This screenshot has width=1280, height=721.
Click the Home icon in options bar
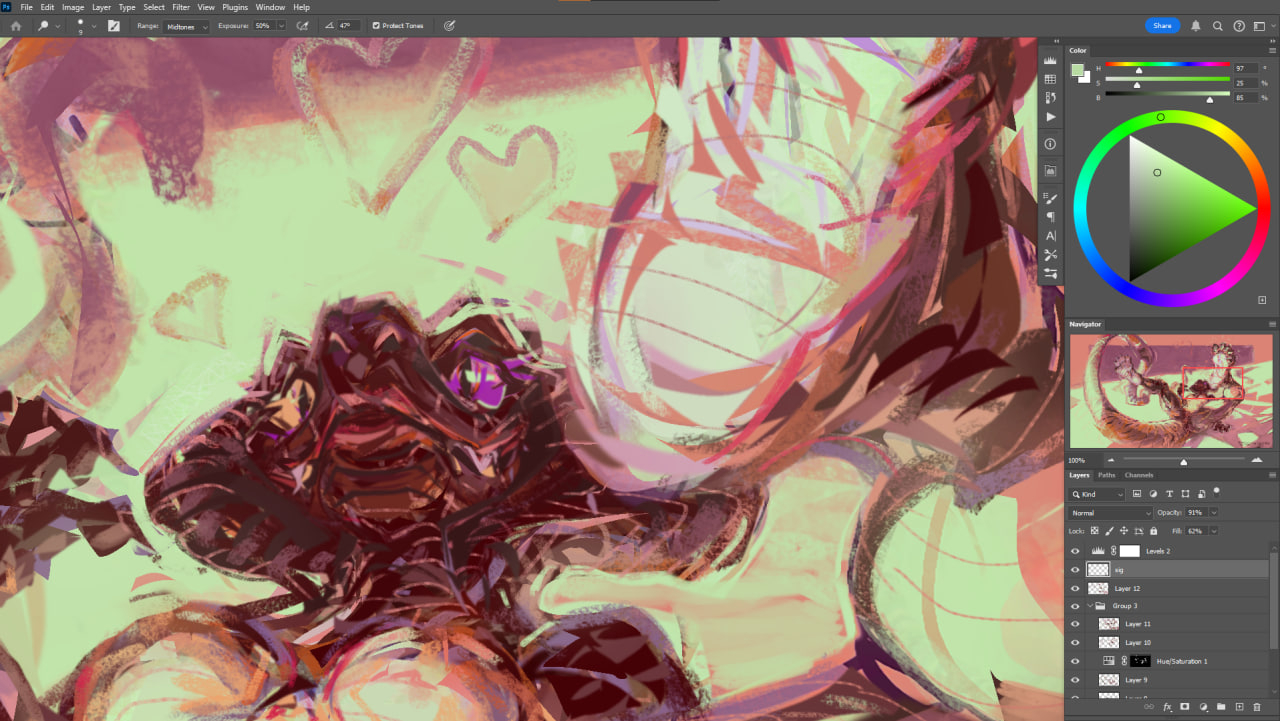(x=15, y=26)
